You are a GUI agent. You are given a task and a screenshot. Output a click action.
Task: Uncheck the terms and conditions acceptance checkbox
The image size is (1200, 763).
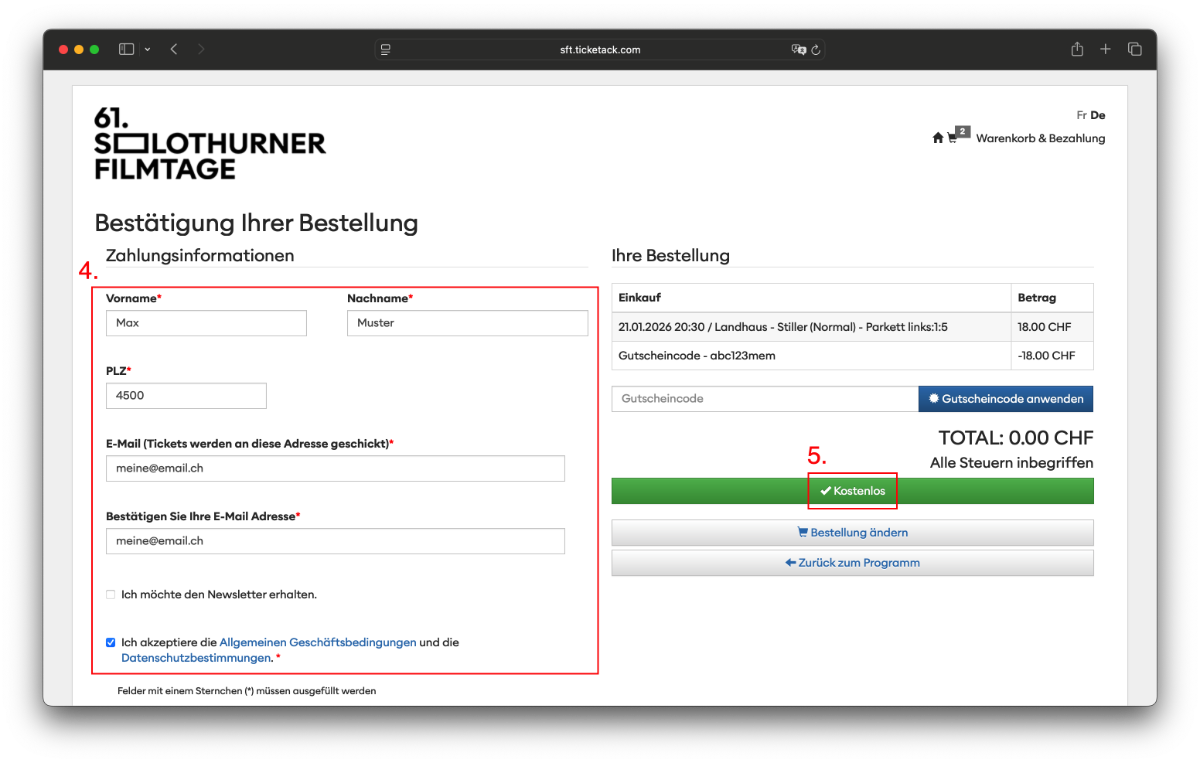tap(111, 642)
